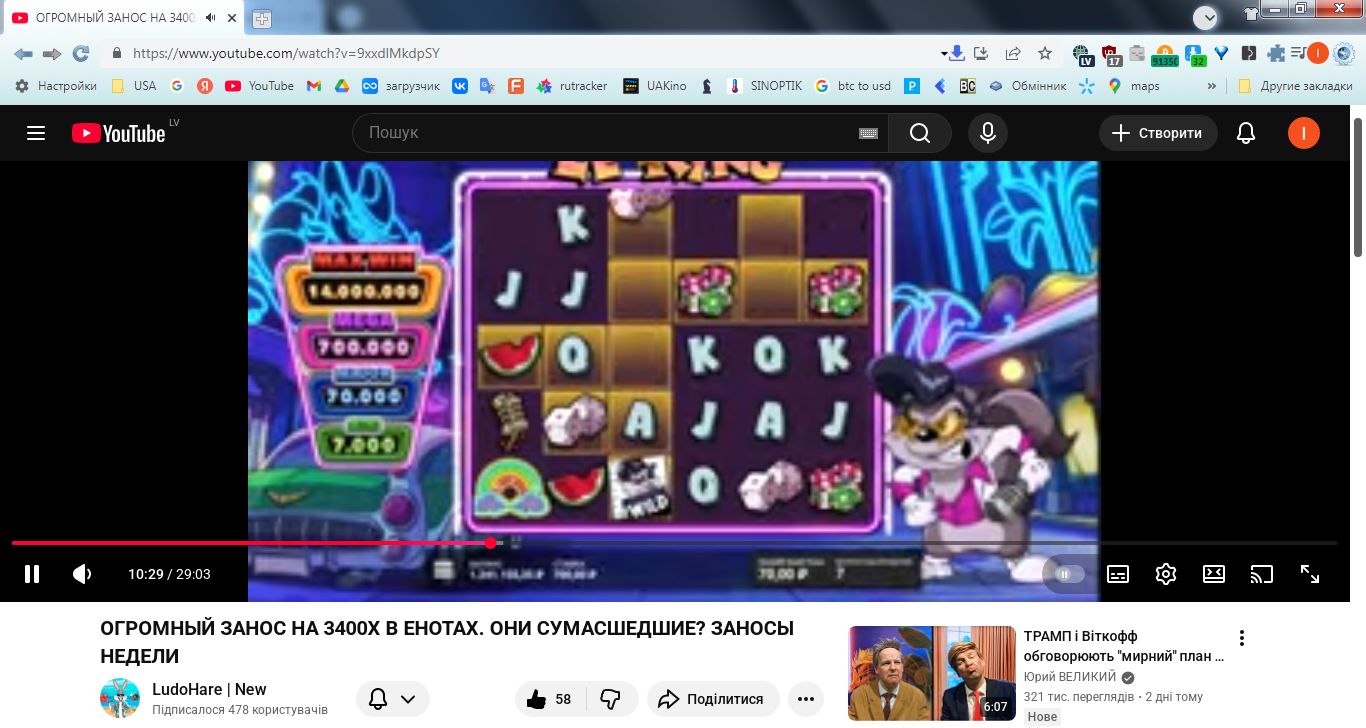Open the Обмінник bookmark
The image size is (1366, 728).
pos(1028,86)
